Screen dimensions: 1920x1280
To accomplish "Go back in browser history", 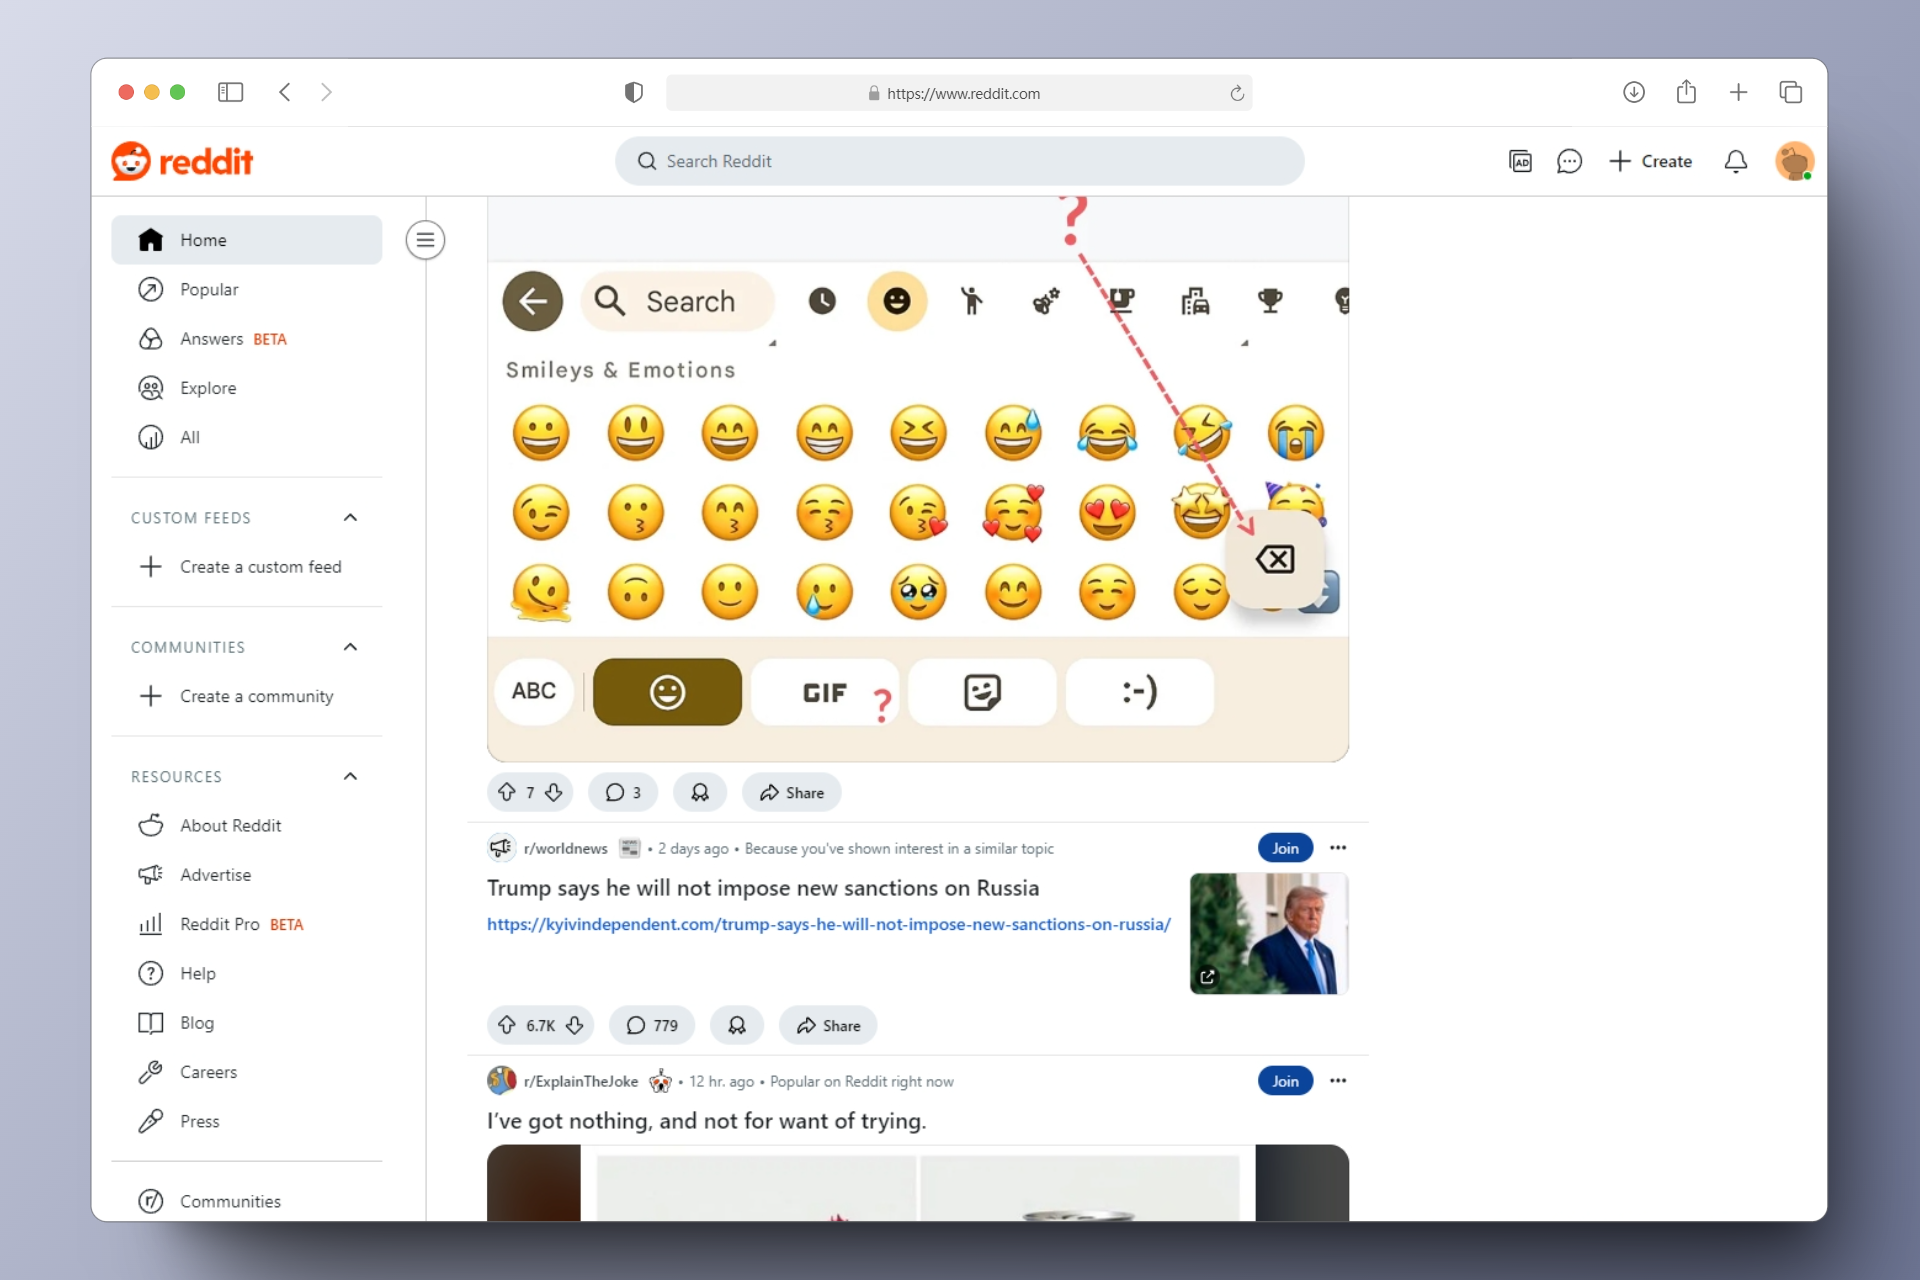I will coord(285,92).
